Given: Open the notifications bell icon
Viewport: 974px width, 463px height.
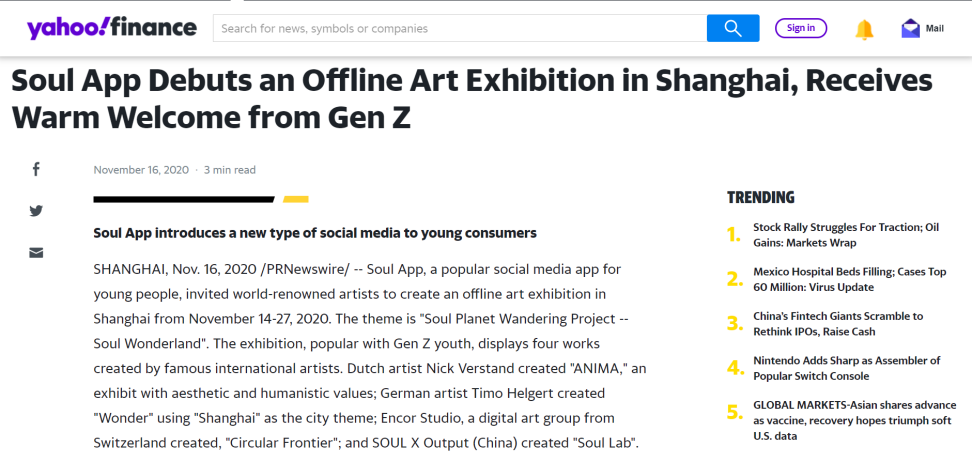Looking at the screenshot, I should pyautogui.click(x=864, y=29).
